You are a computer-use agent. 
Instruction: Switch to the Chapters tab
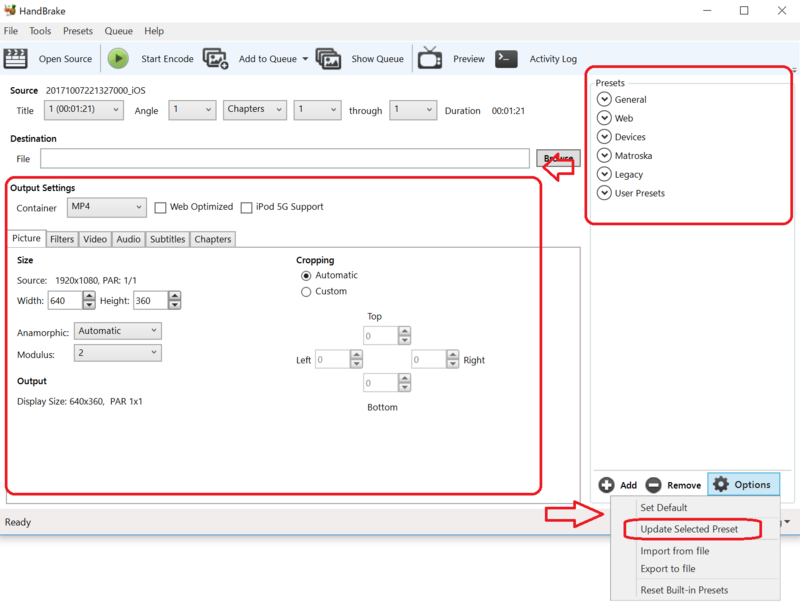(213, 239)
